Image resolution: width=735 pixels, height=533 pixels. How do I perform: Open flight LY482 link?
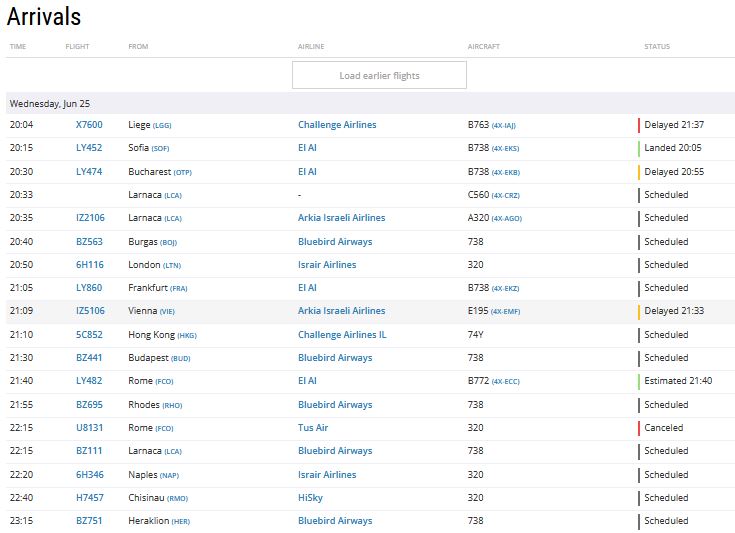tap(89, 380)
